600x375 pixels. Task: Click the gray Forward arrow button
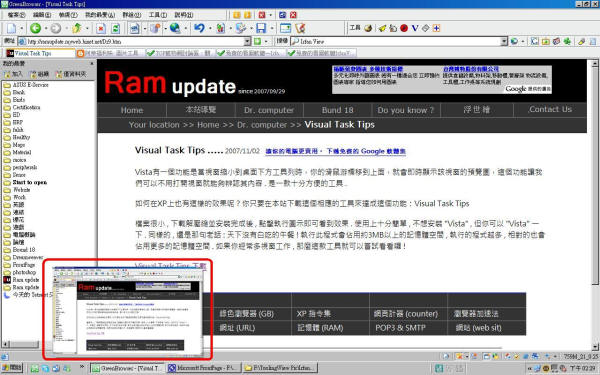56,28
